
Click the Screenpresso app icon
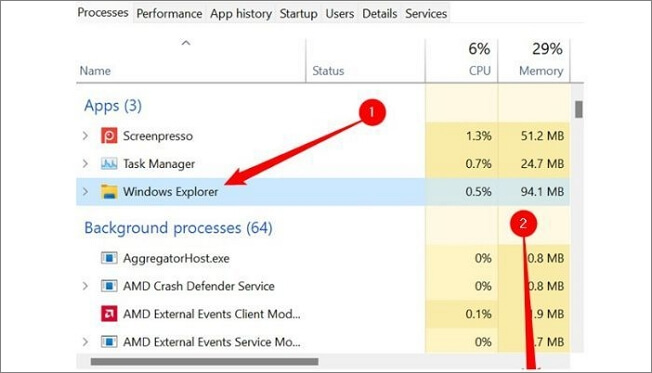[x=109, y=136]
